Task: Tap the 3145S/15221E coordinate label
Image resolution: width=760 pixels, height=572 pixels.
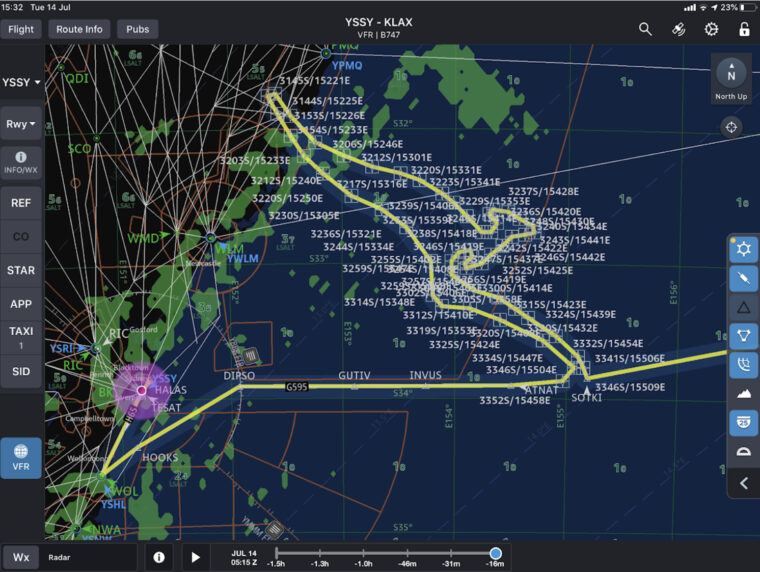Action: coord(315,80)
